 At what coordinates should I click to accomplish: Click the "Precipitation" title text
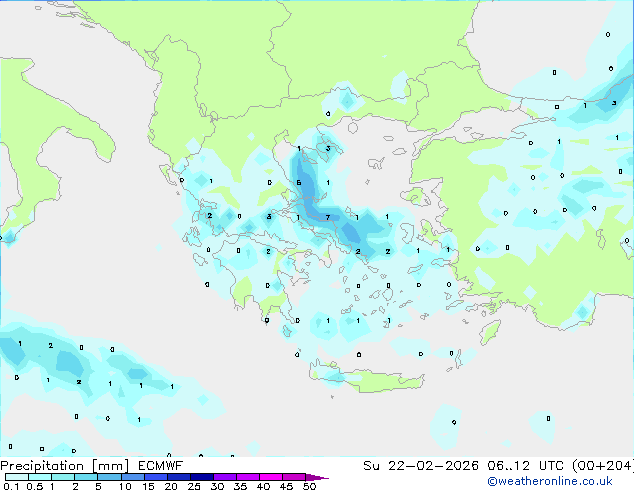coord(42,466)
